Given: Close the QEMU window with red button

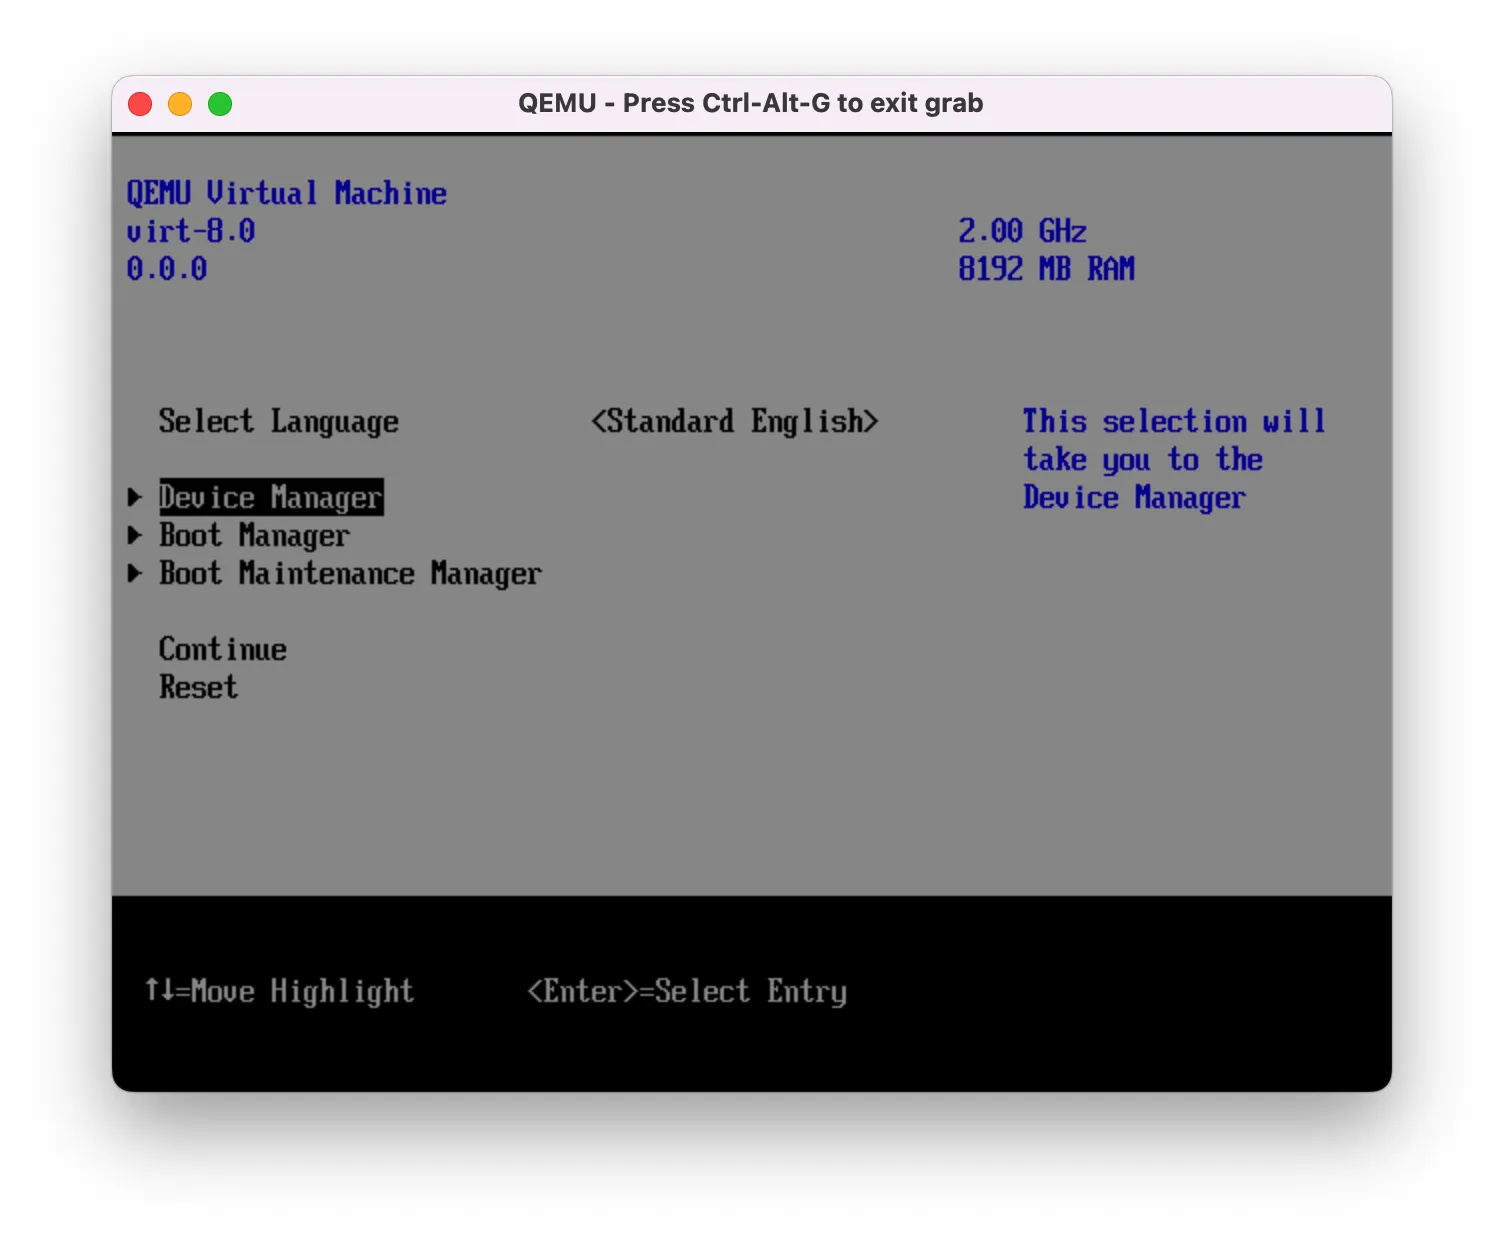Looking at the screenshot, I should pyautogui.click(x=140, y=104).
